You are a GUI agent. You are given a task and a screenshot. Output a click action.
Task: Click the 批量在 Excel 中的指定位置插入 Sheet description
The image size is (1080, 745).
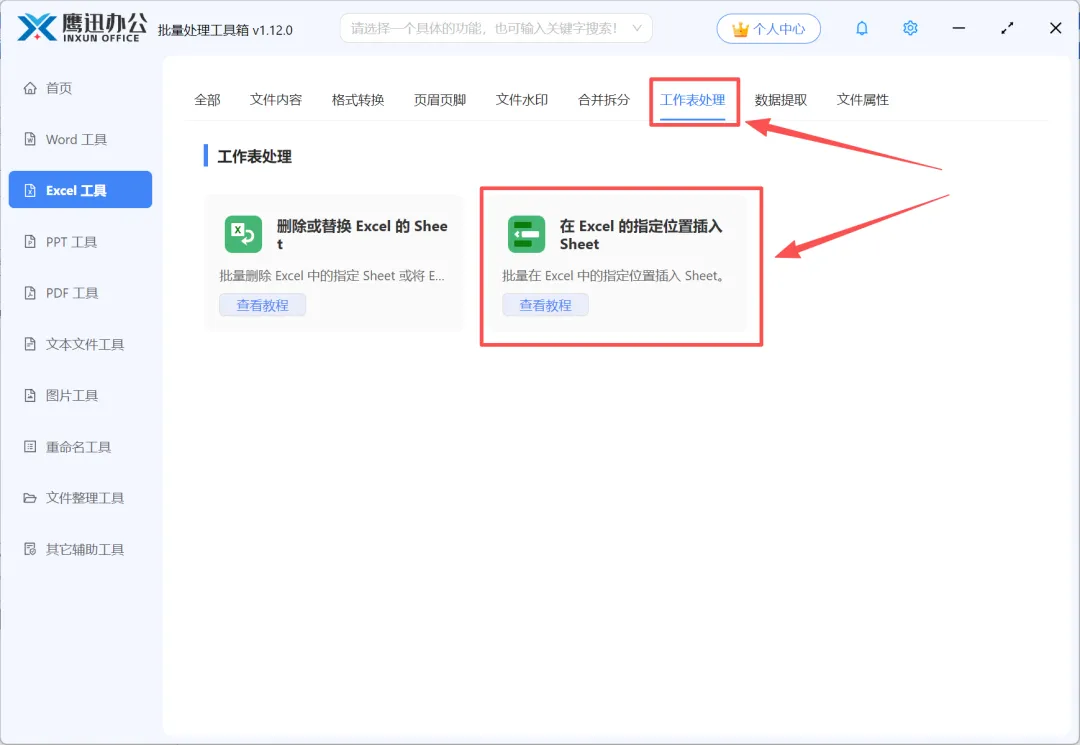point(613,276)
